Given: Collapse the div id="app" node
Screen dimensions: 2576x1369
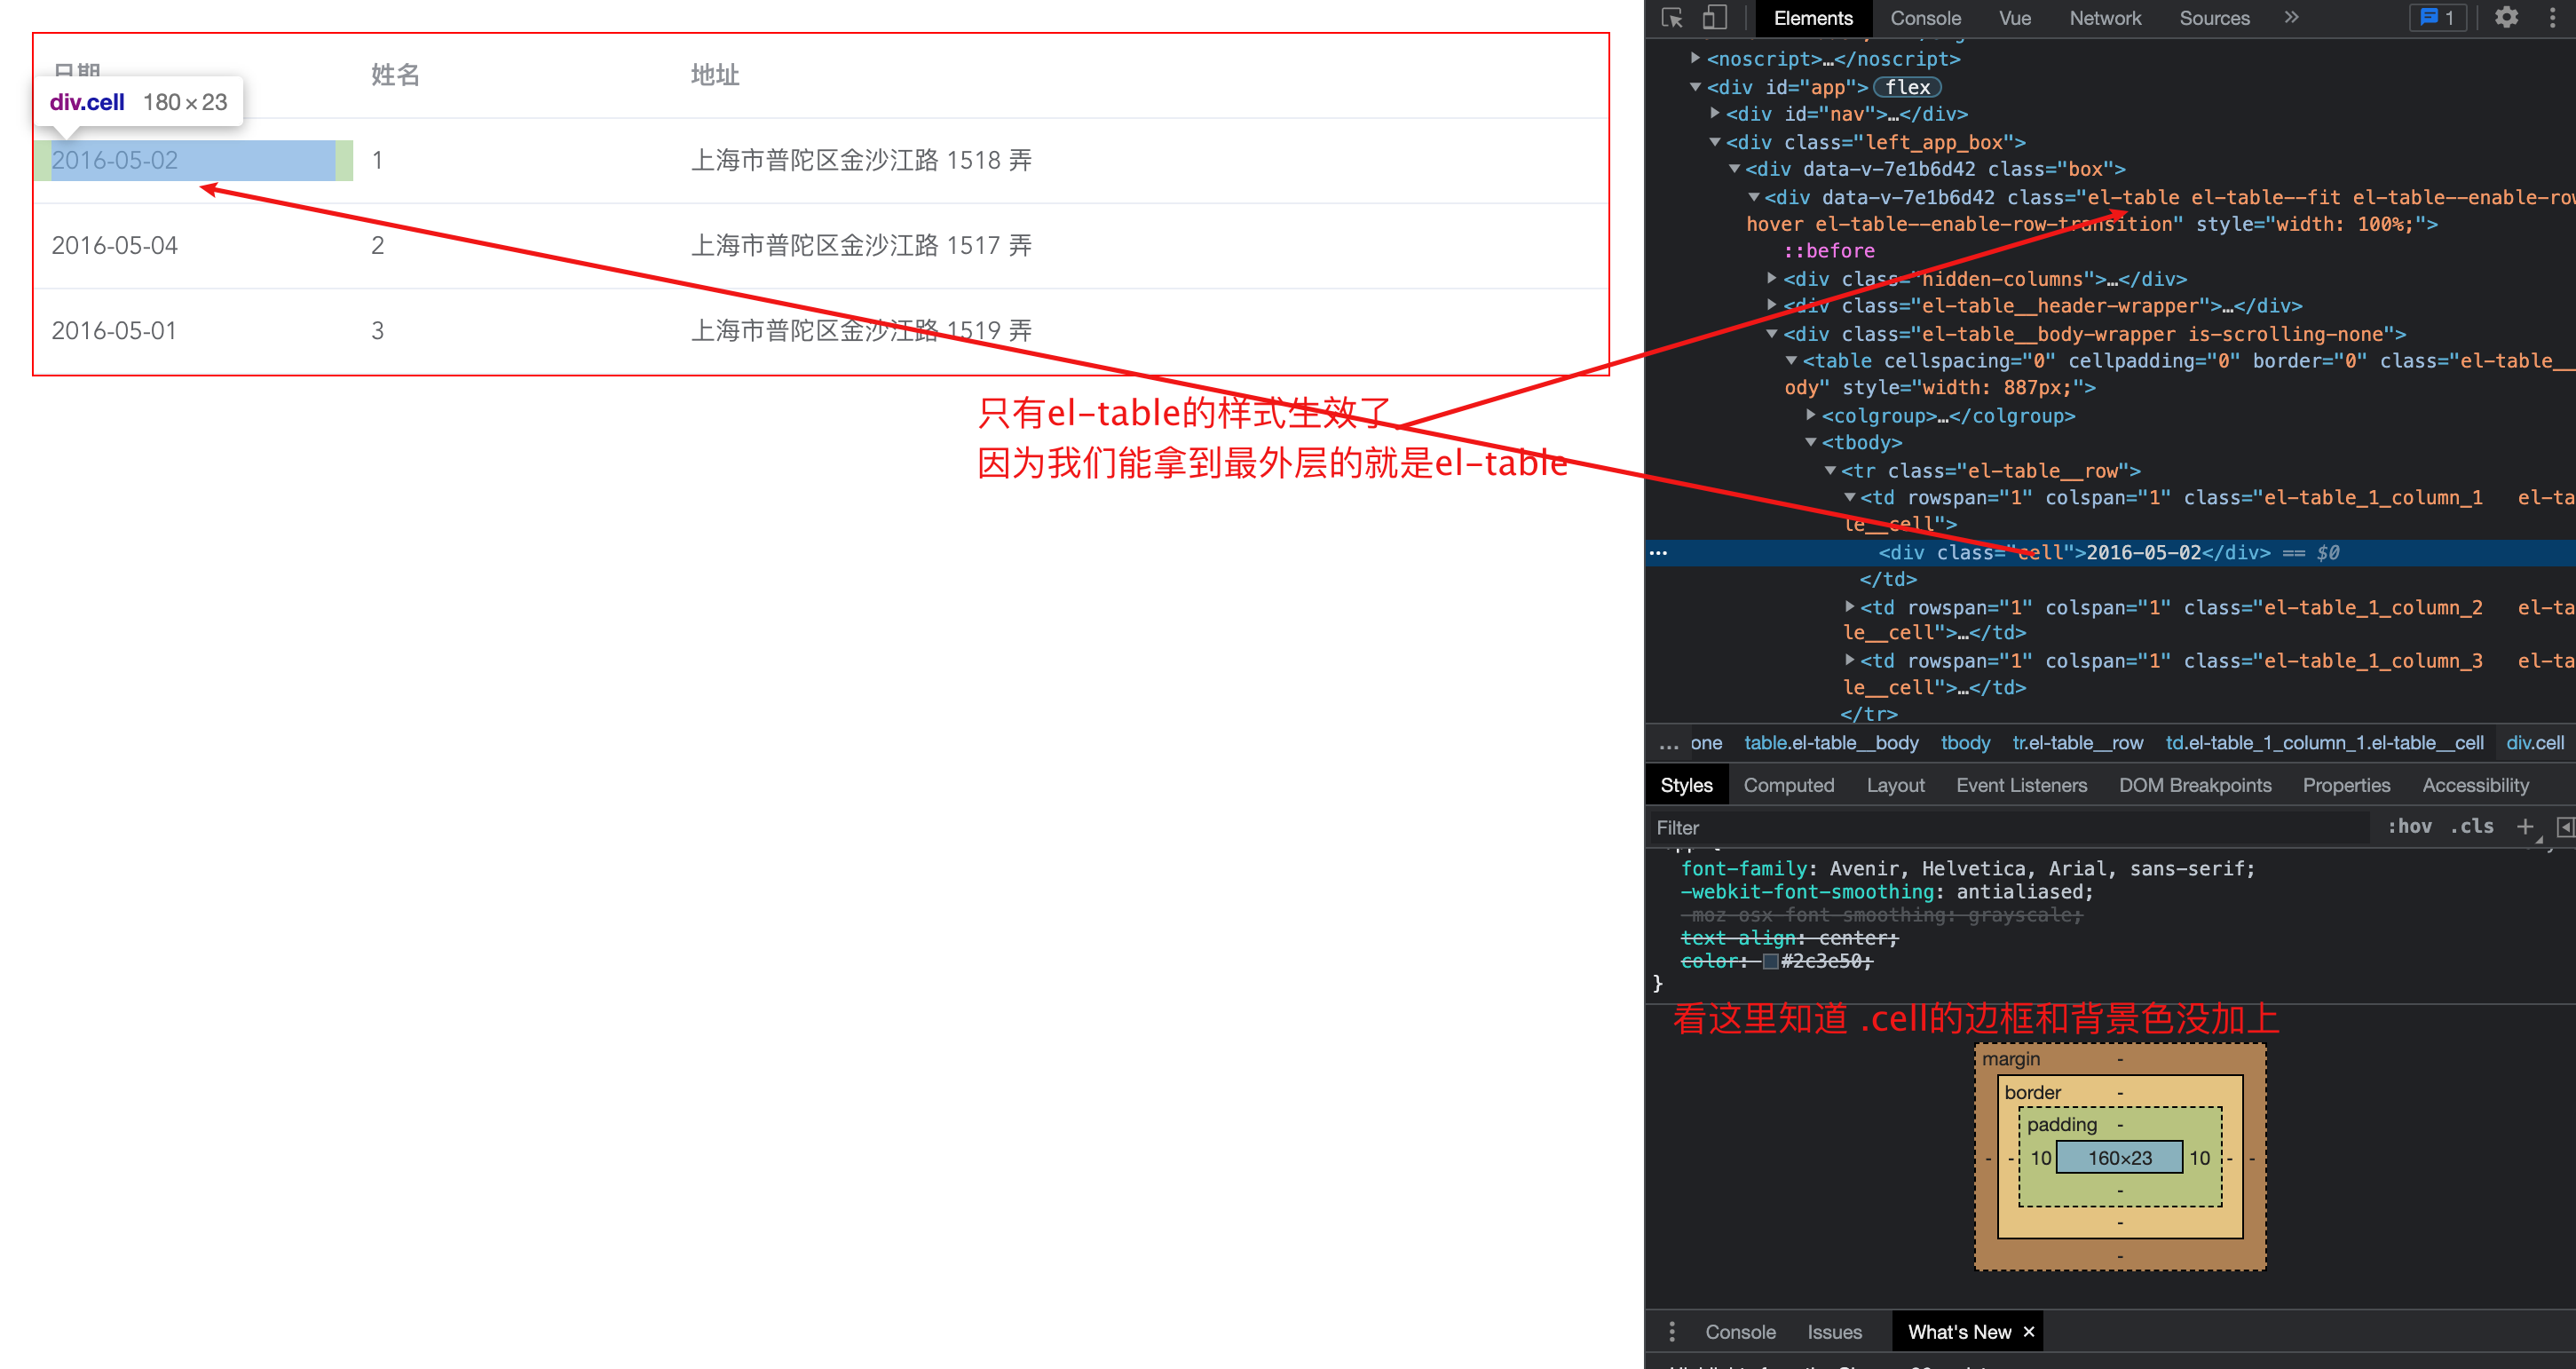Looking at the screenshot, I should point(1695,87).
